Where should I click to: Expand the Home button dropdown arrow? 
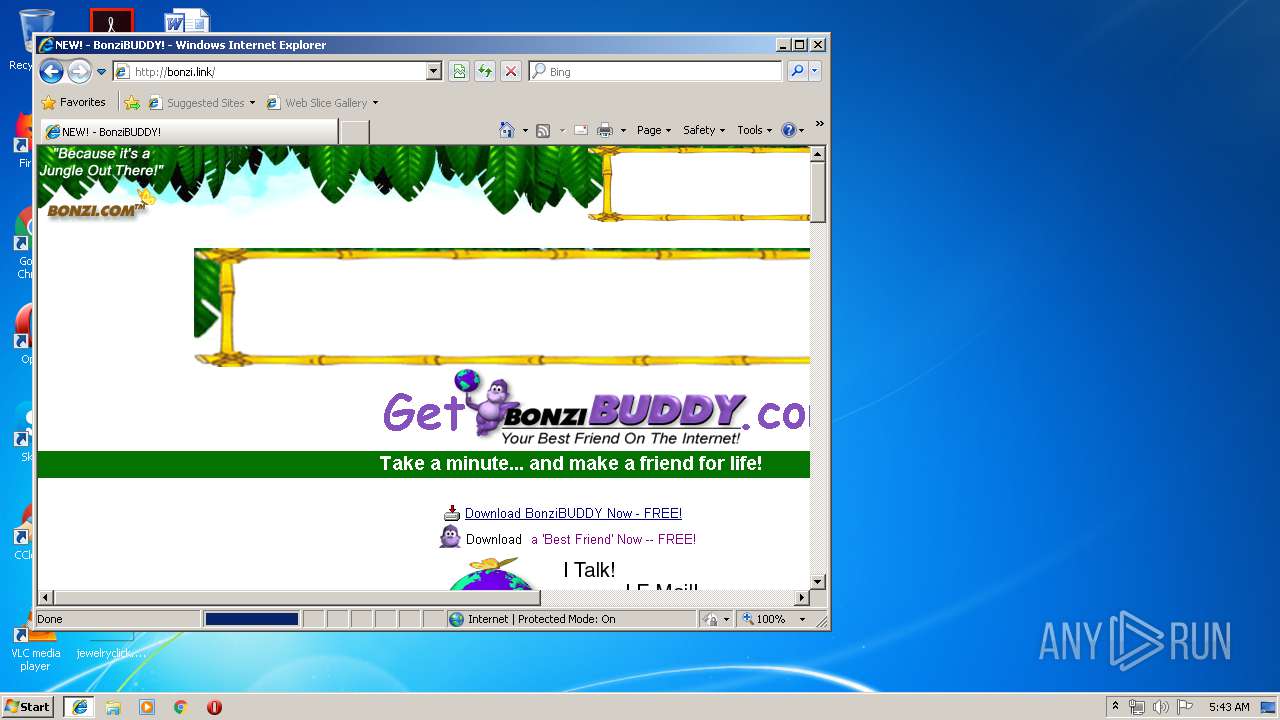pos(525,130)
